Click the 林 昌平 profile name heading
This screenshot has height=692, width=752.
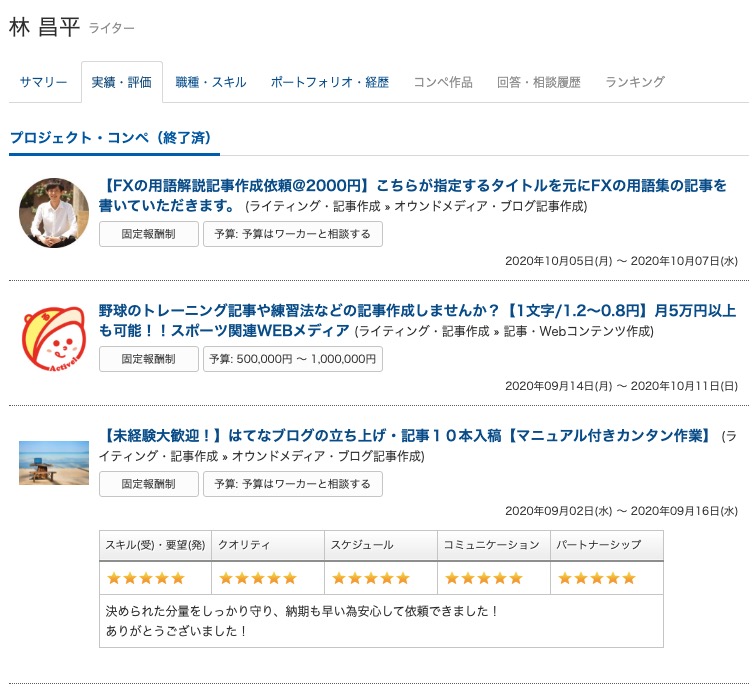44,27
